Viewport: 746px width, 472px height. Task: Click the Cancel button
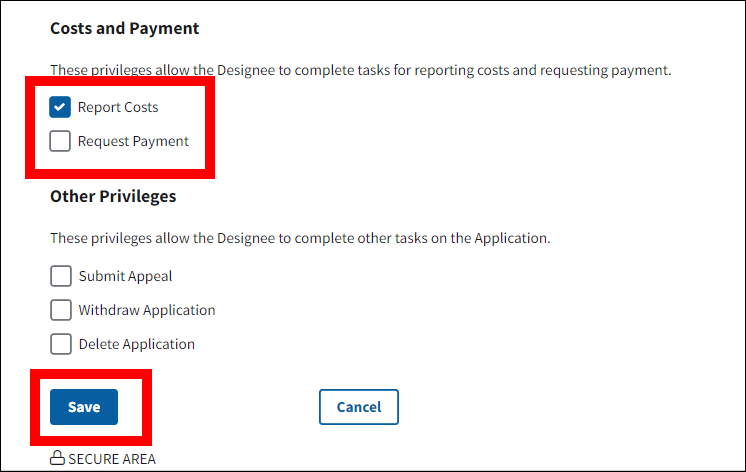point(358,407)
